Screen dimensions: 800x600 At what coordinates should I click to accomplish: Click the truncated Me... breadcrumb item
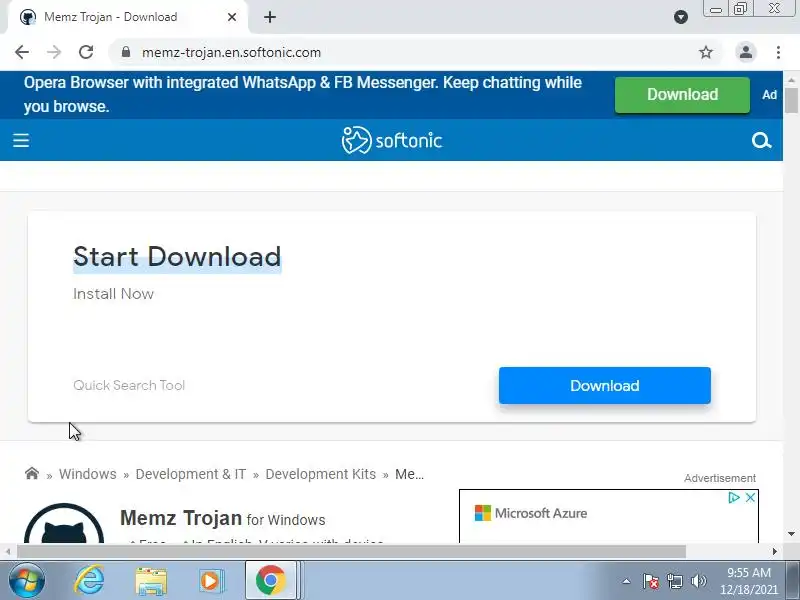409,474
